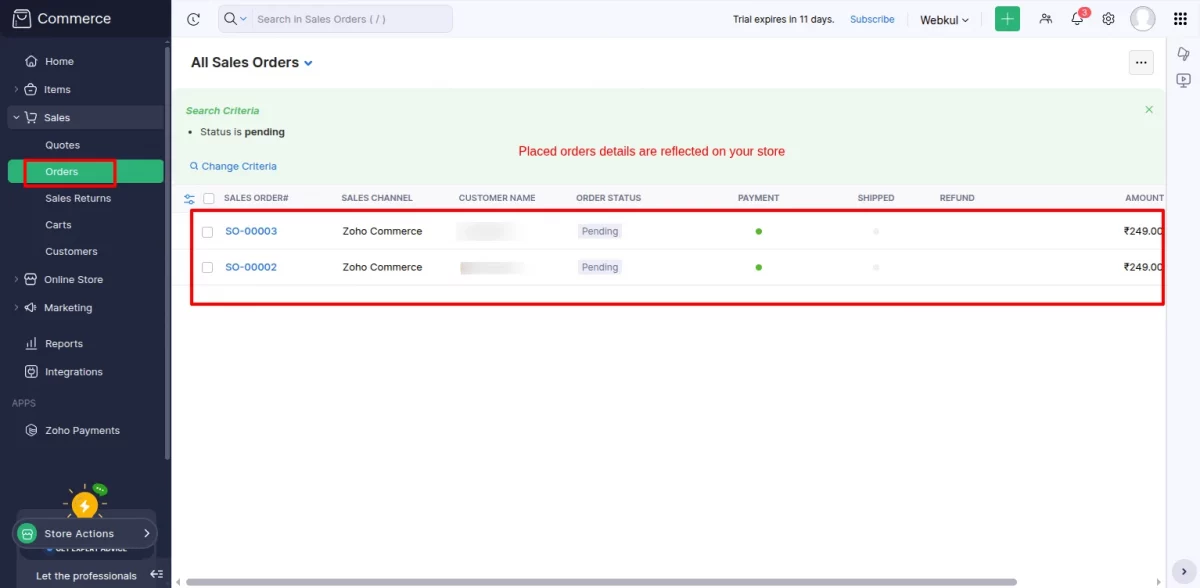
Task: Click the green payment dot for SO-00003
Action: coord(759,231)
